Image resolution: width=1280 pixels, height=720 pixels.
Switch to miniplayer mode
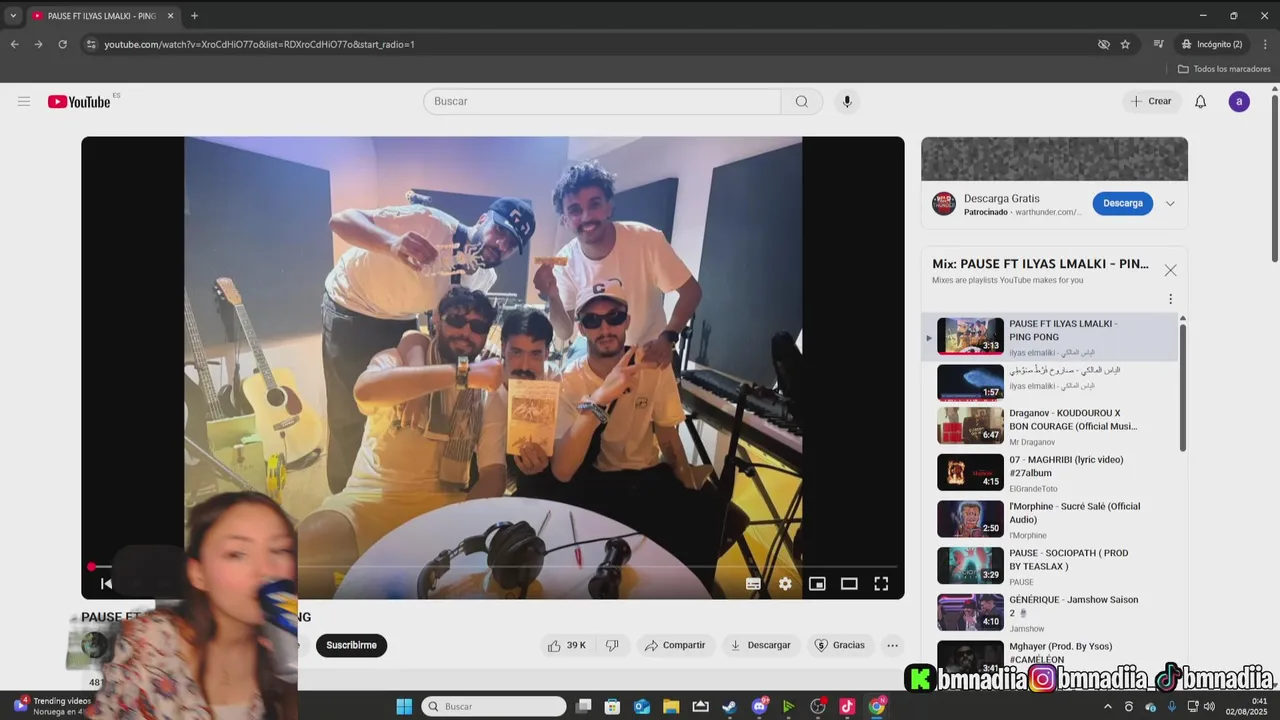click(x=817, y=584)
